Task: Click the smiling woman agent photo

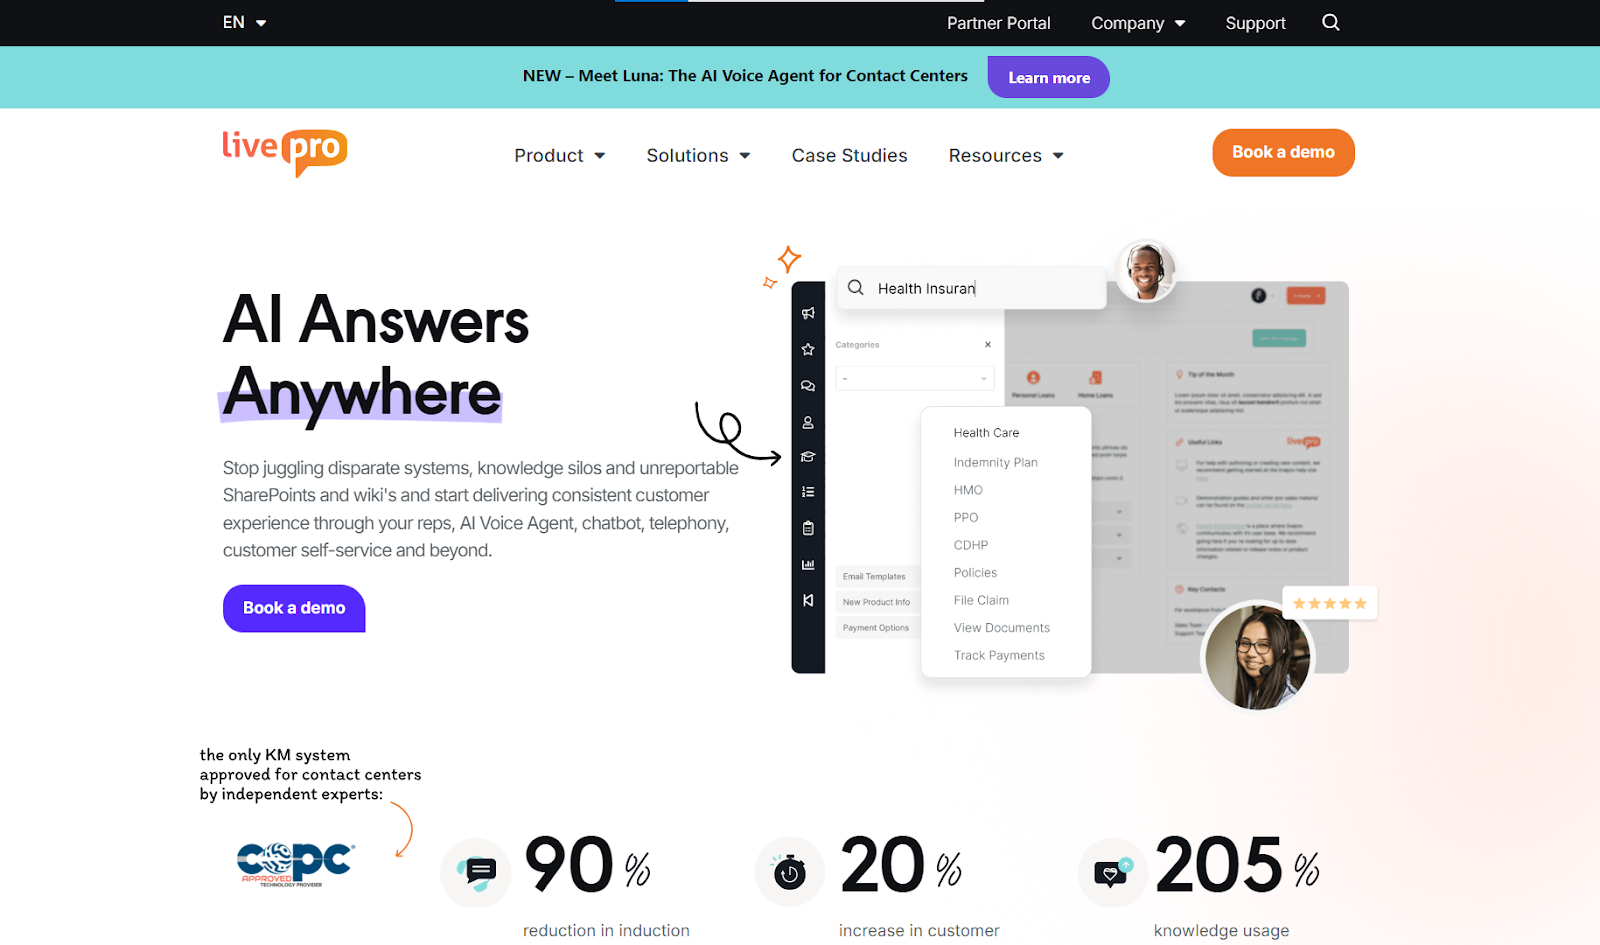Action: pos(1257,657)
